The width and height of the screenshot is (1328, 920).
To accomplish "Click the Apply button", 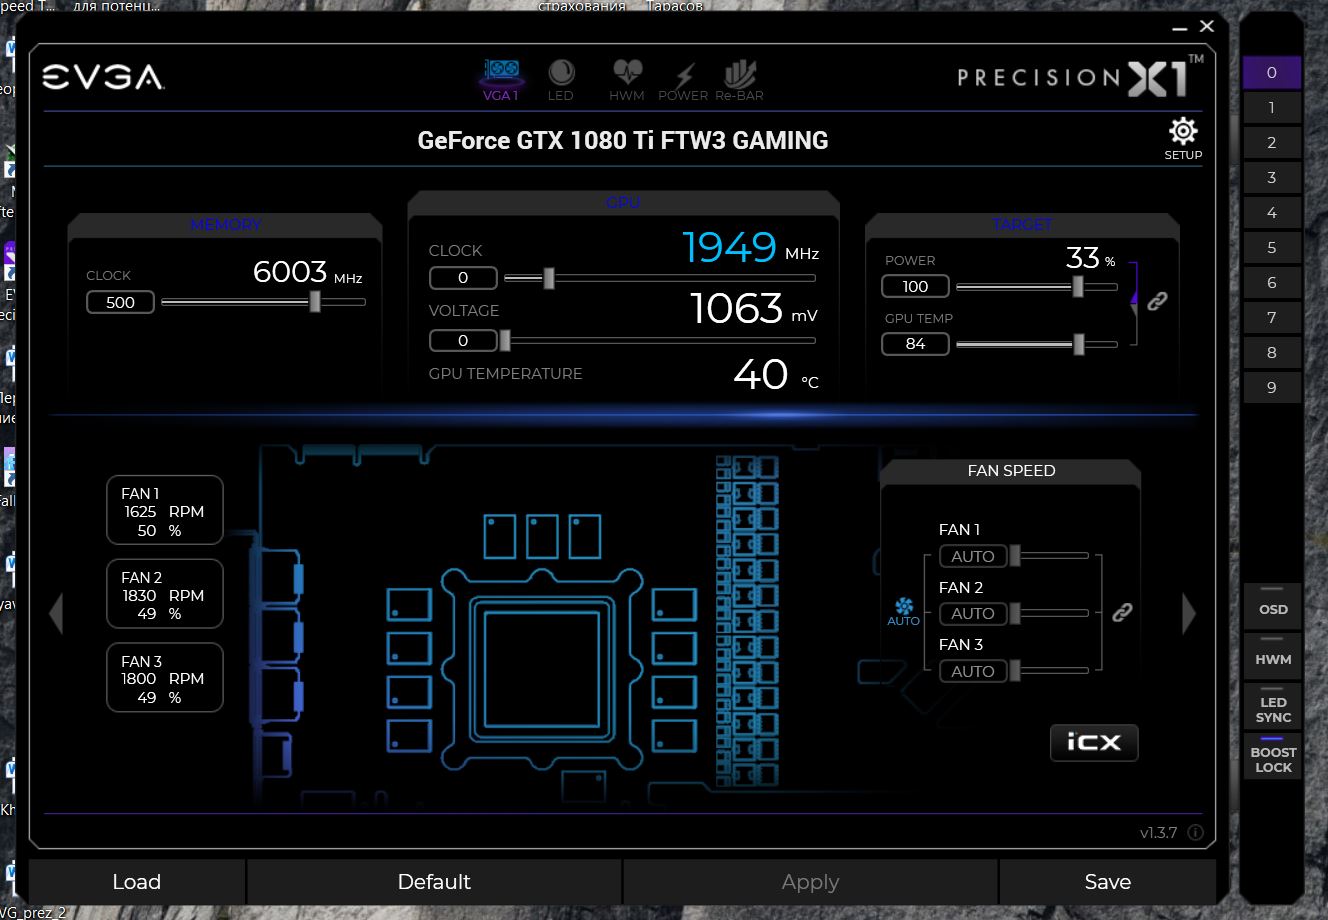I will click(810, 882).
